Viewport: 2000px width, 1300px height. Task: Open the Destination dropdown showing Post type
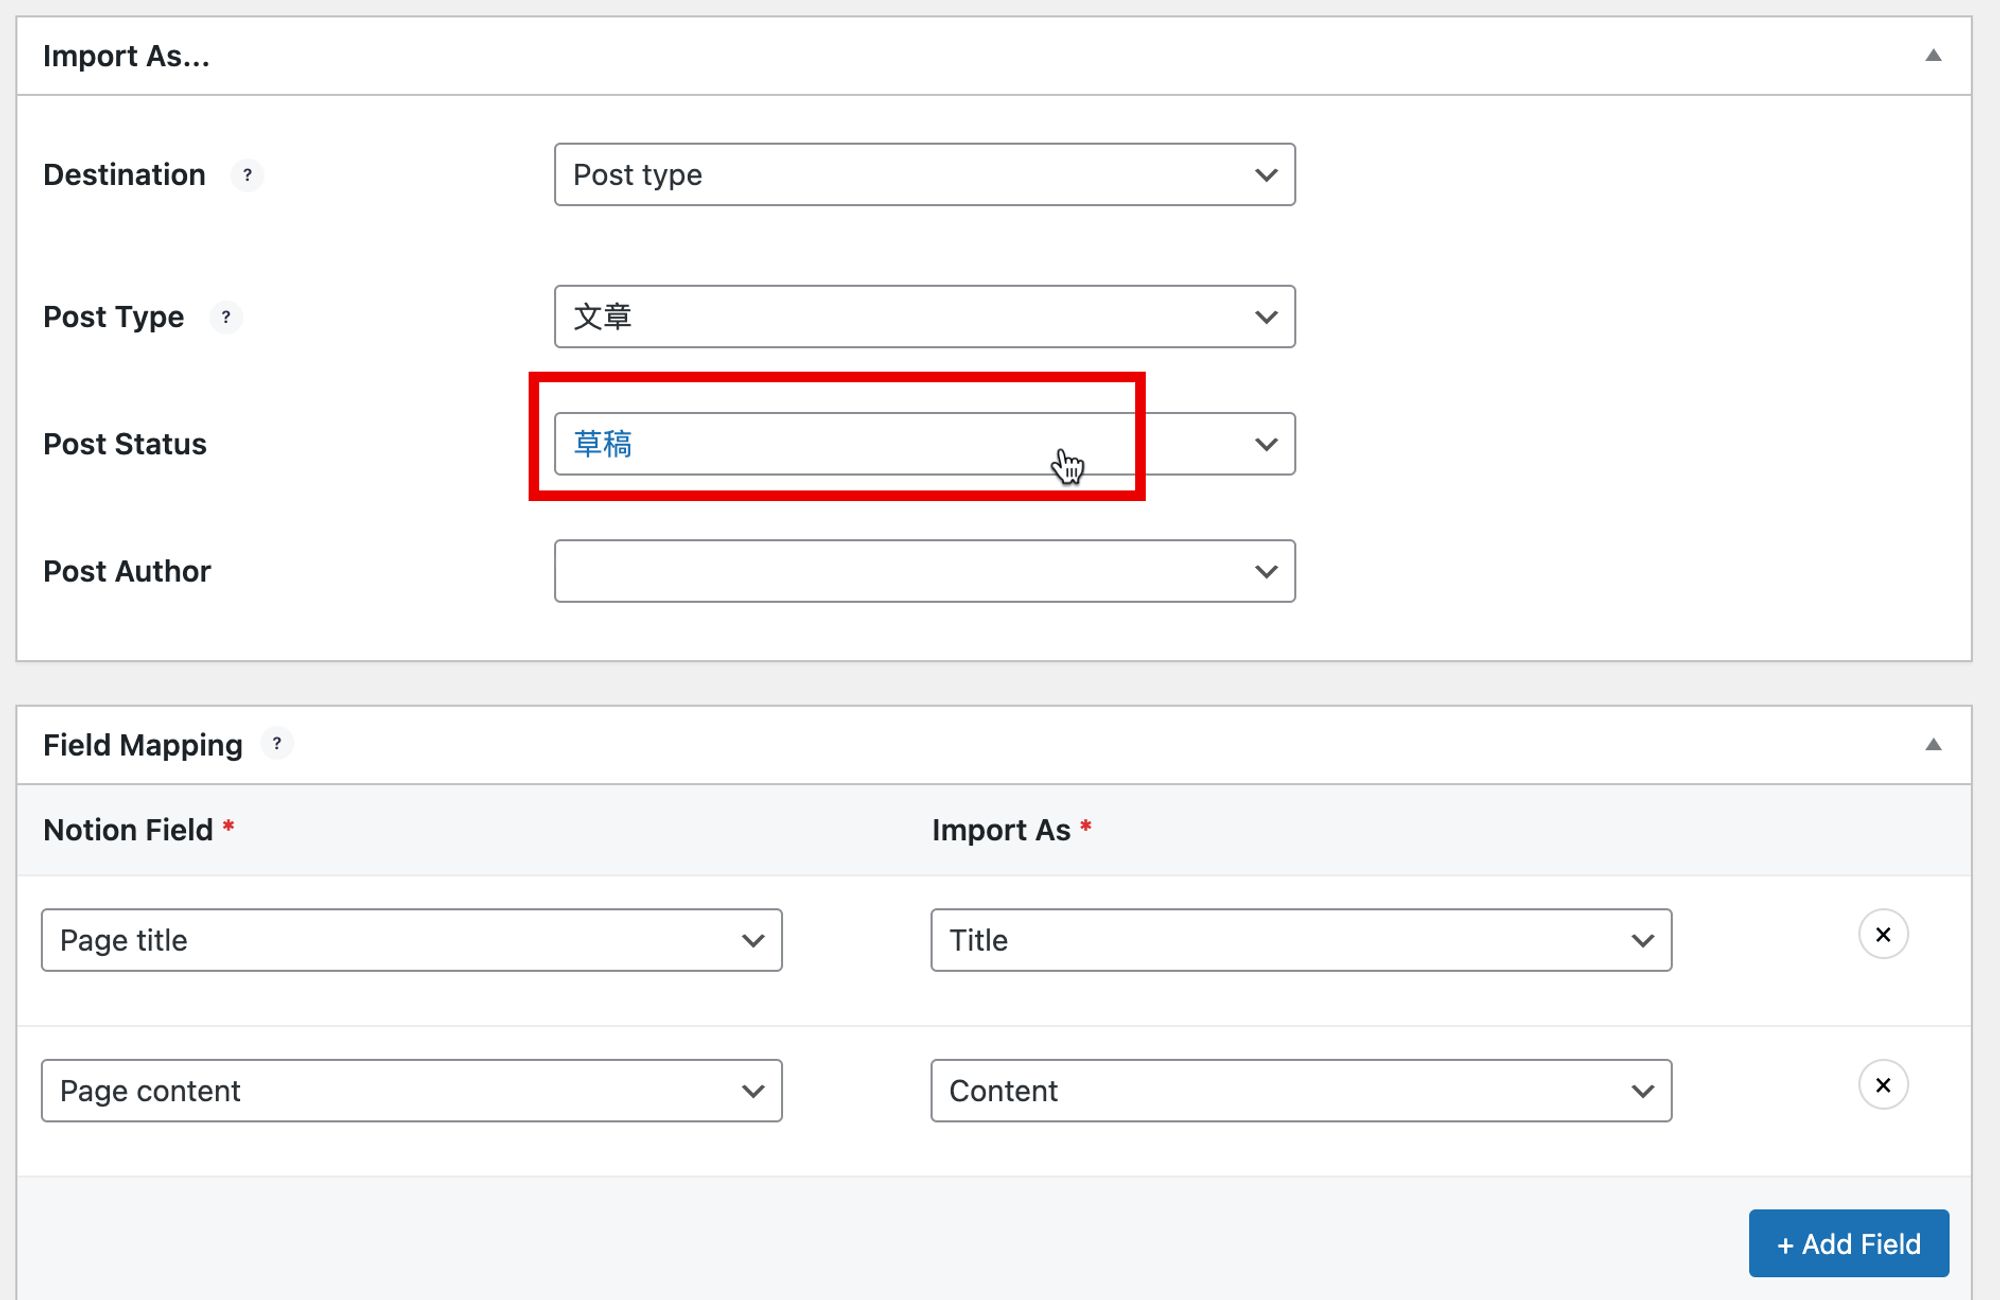[x=924, y=175]
